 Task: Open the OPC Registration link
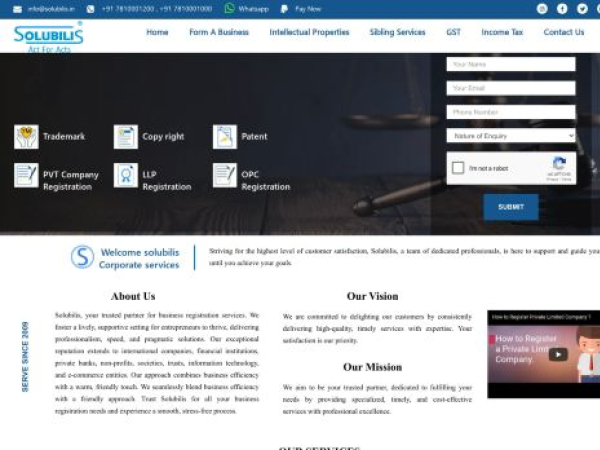click(x=266, y=181)
